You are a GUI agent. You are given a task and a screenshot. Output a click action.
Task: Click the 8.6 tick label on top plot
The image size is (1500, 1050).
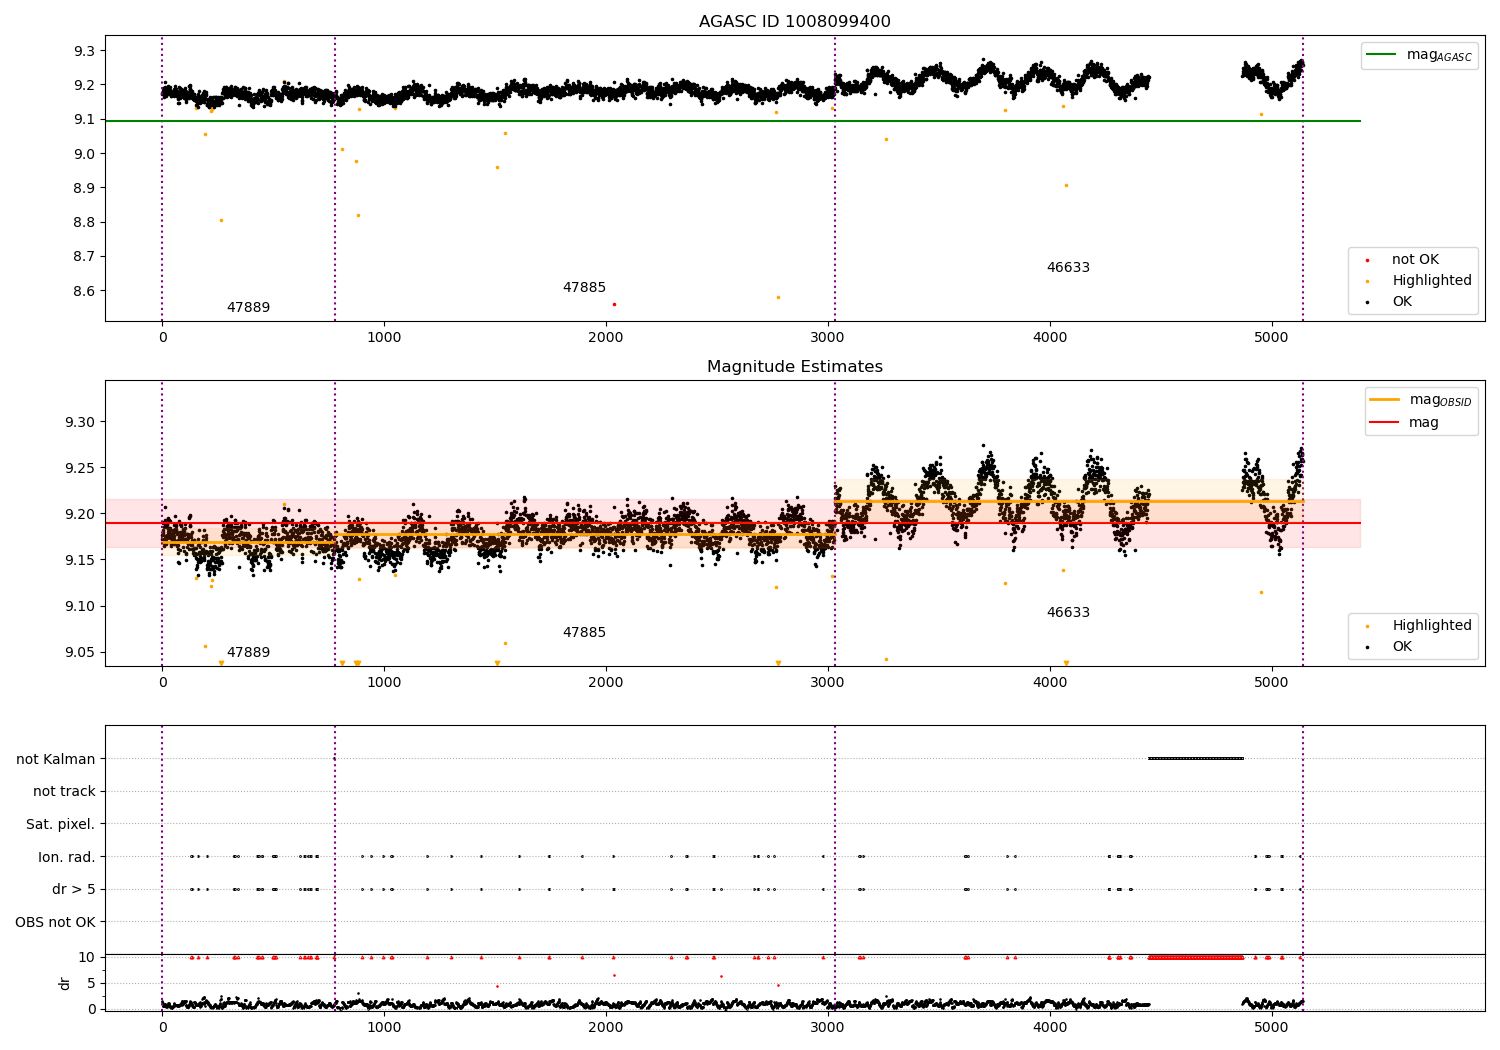[85, 291]
